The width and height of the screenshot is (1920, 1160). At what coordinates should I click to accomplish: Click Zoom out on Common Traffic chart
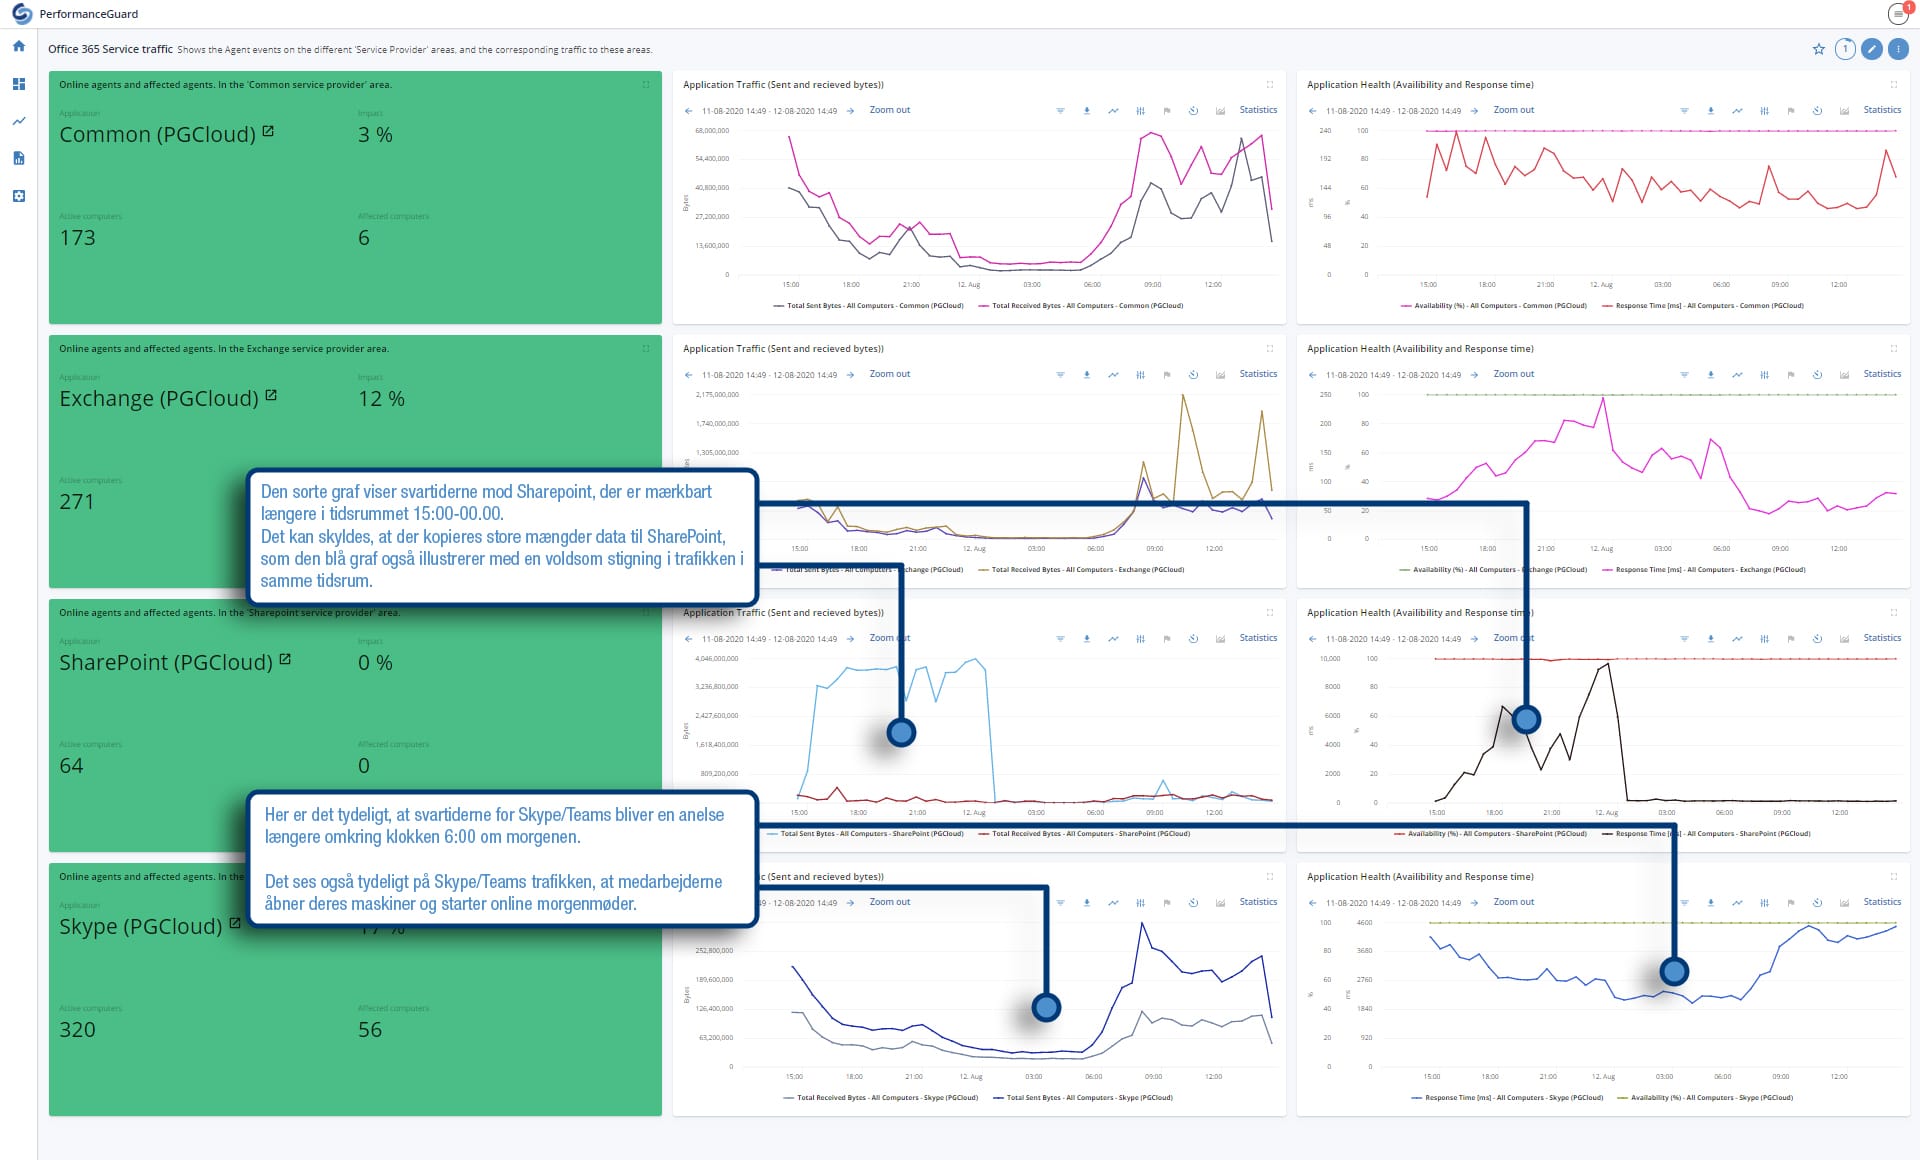(889, 110)
